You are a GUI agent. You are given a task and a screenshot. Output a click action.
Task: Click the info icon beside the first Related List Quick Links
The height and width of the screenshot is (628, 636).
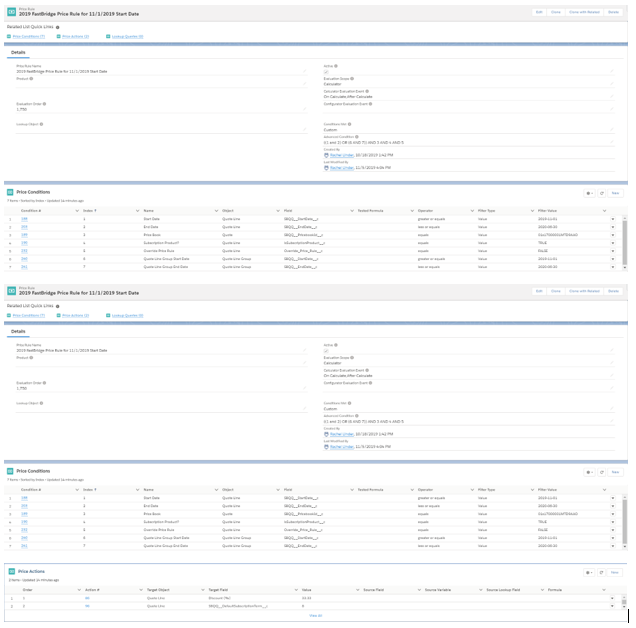58,27
